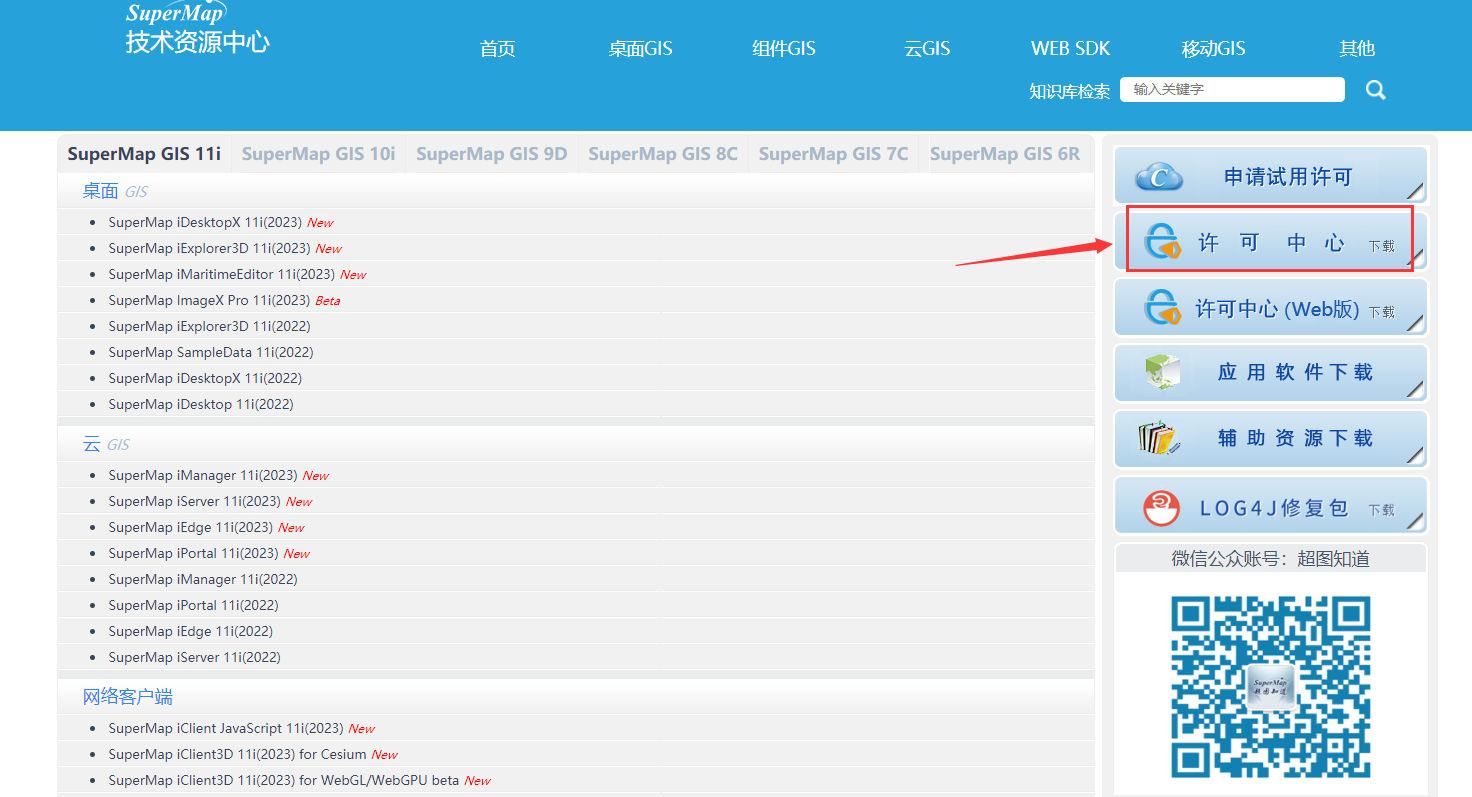Click the 辅助资源下载 button
The width and height of the screenshot is (1472, 797).
point(1271,438)
